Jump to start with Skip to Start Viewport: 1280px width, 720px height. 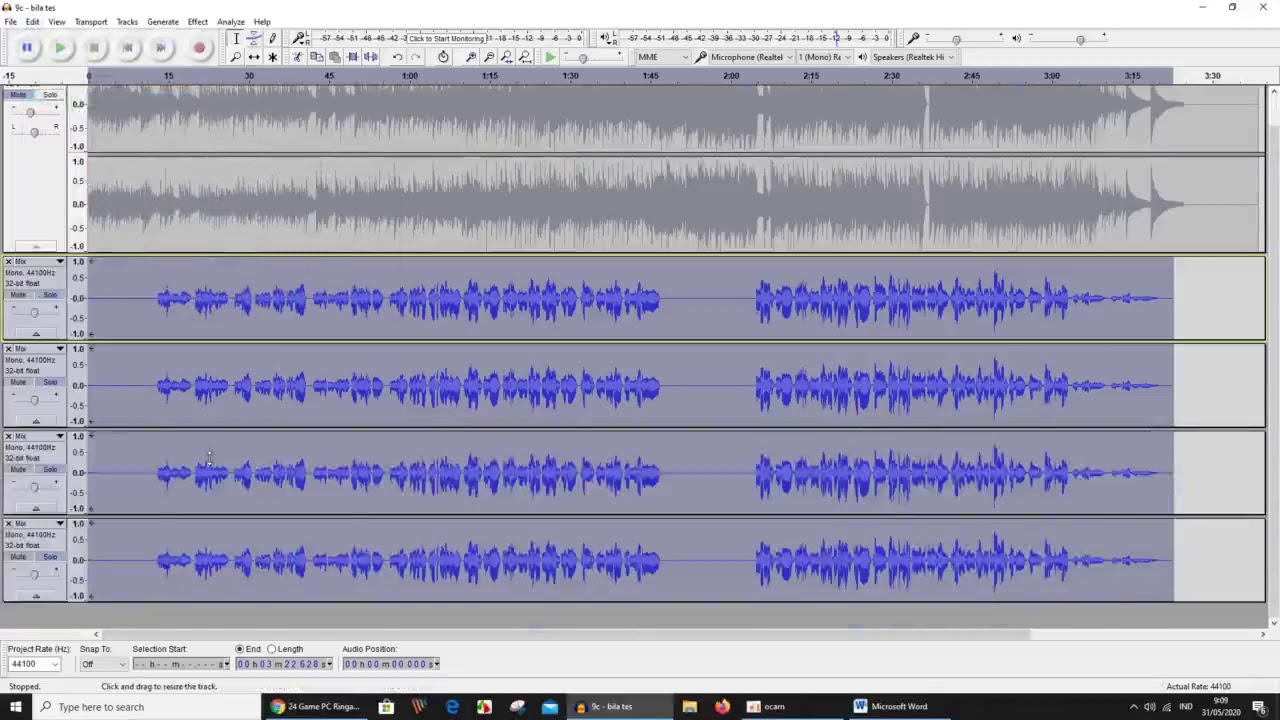(x=128, y=47)
